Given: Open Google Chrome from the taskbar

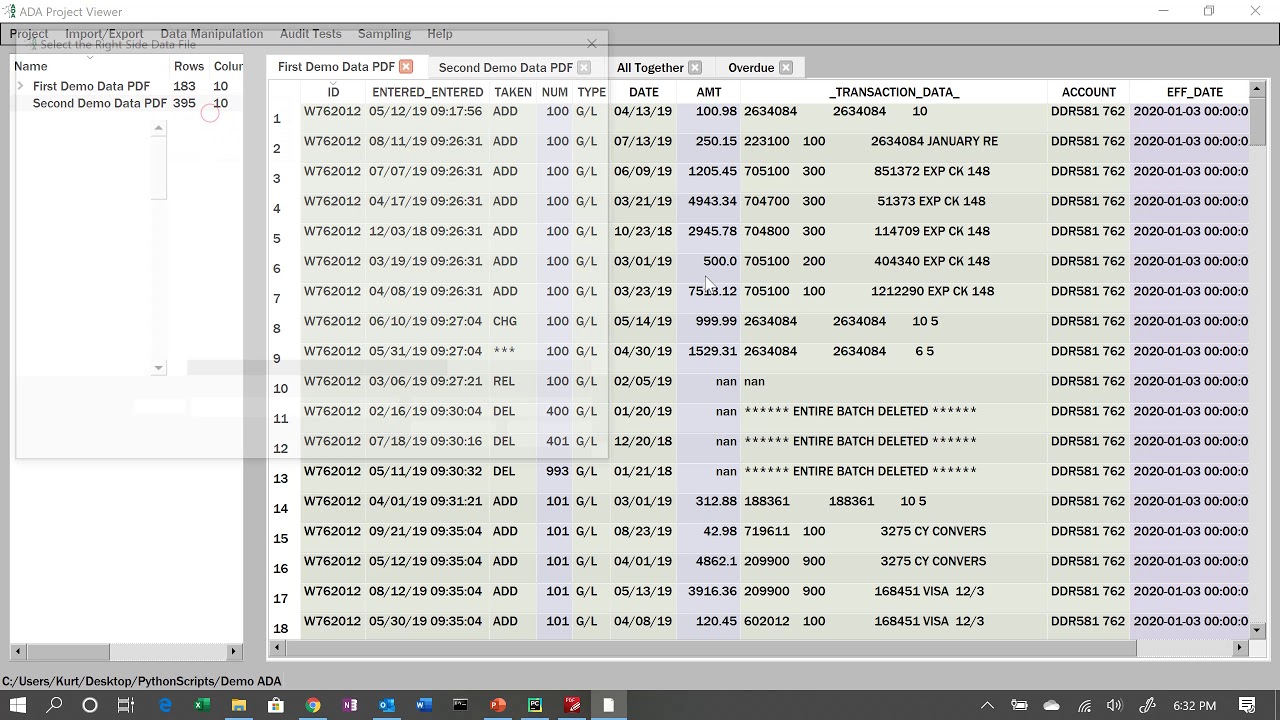Looking at the screenshot, I should point(313,705).
